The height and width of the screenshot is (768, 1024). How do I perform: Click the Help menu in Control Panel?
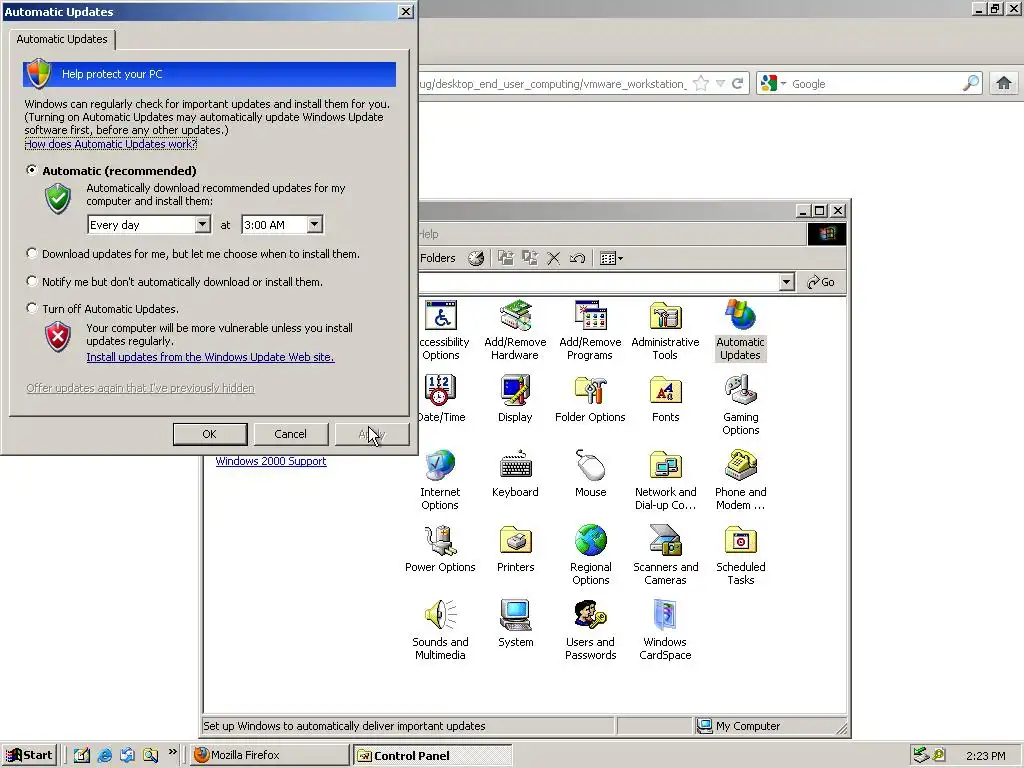point(428,234)
